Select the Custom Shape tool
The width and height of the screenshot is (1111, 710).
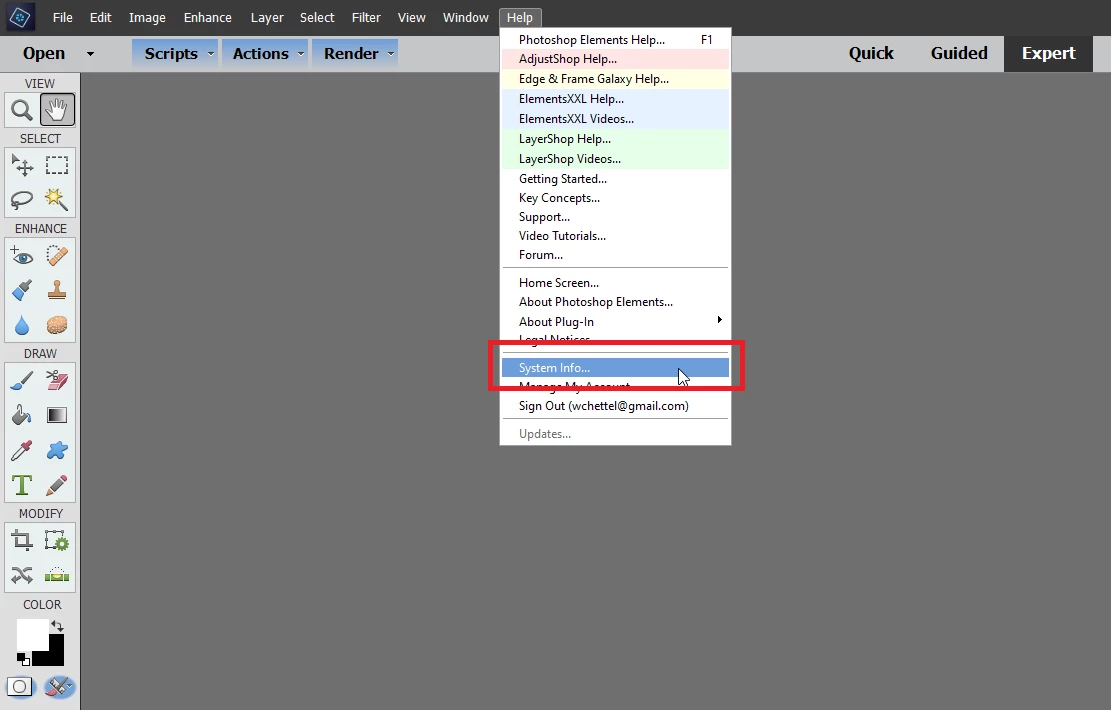(x=57, y=450)
